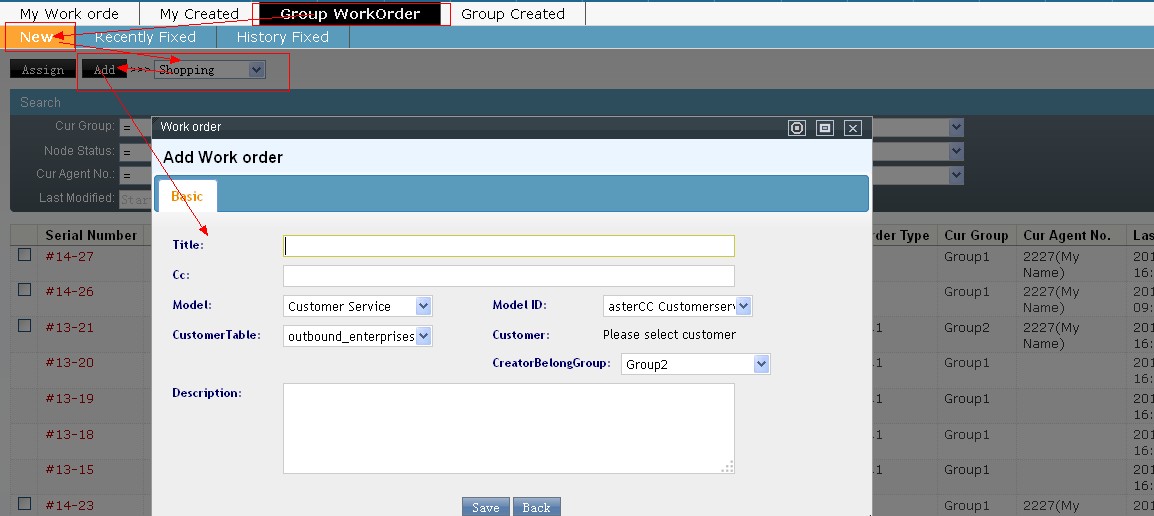
Task: Expand the Model ID dropdown
Action: [677, 306]
